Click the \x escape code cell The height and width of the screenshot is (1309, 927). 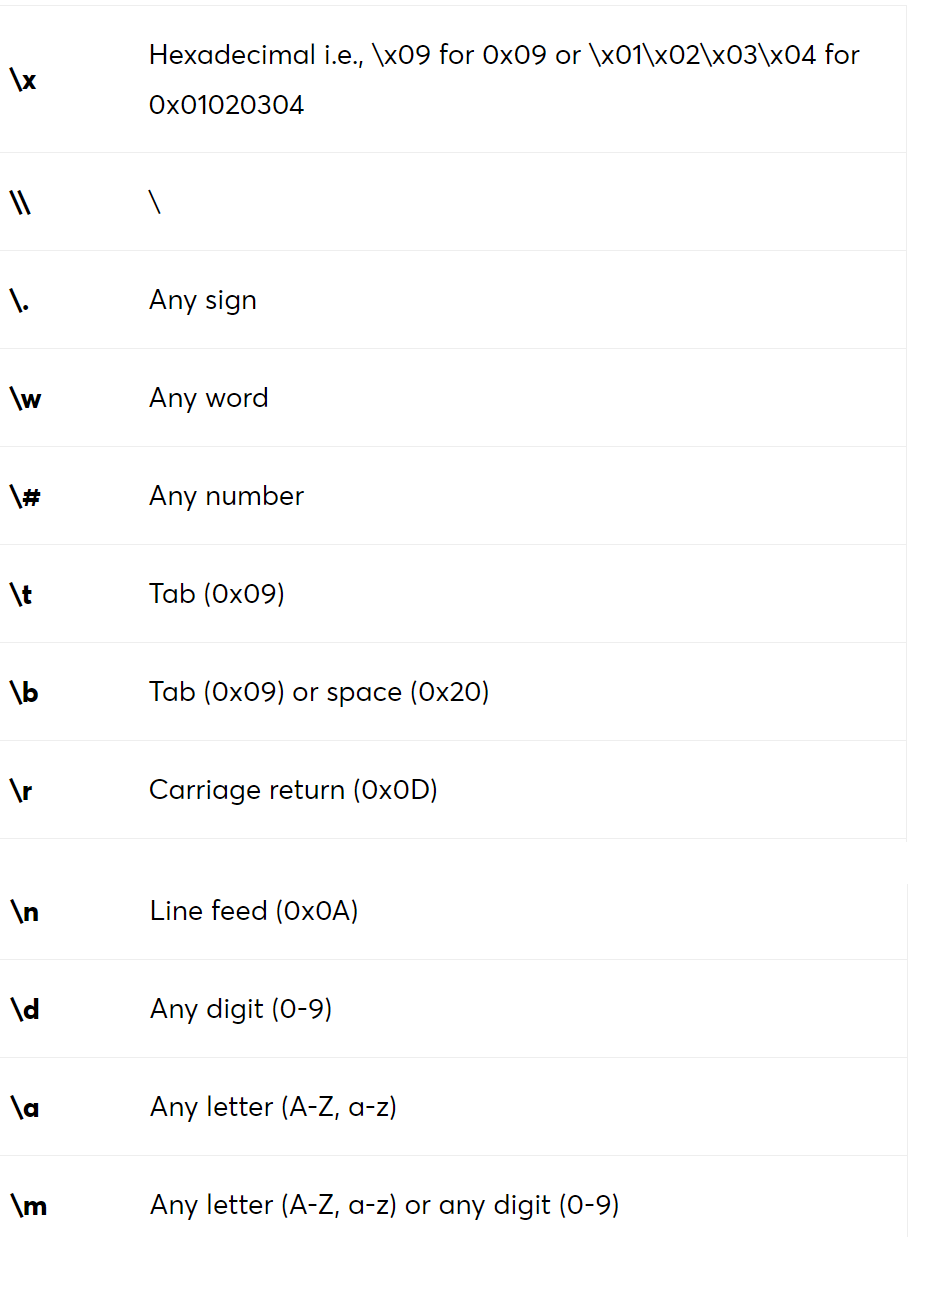click(x=23, y=79)
